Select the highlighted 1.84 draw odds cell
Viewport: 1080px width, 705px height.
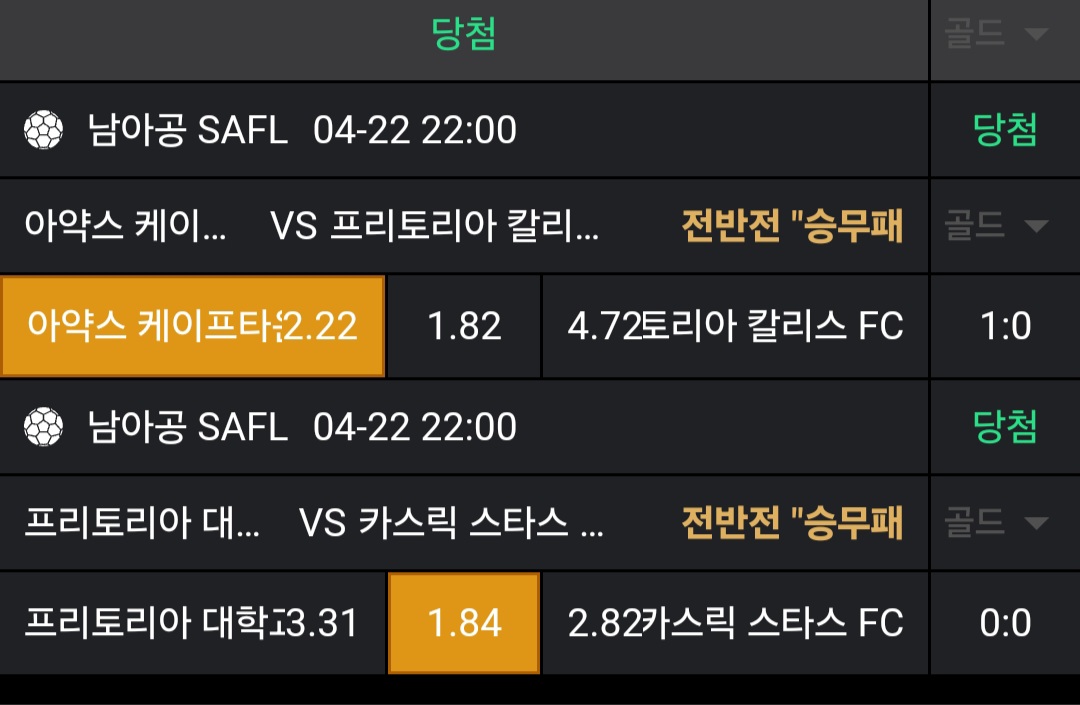coord(464,623)
